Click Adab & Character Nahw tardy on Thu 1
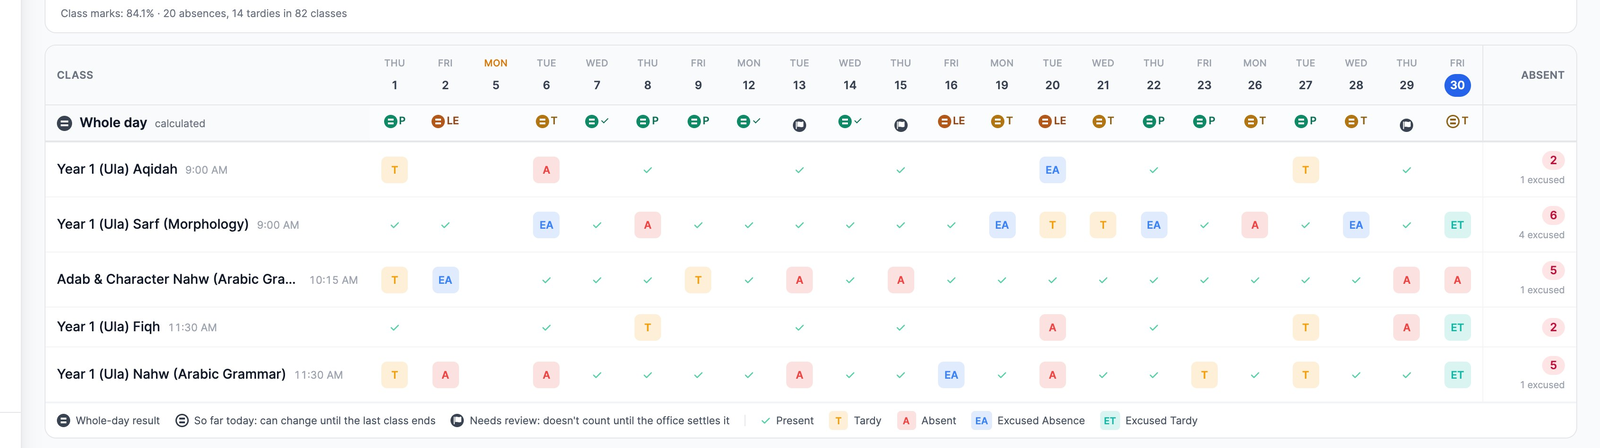Viewport: 1600px width, 448px height. pos(395,280)
